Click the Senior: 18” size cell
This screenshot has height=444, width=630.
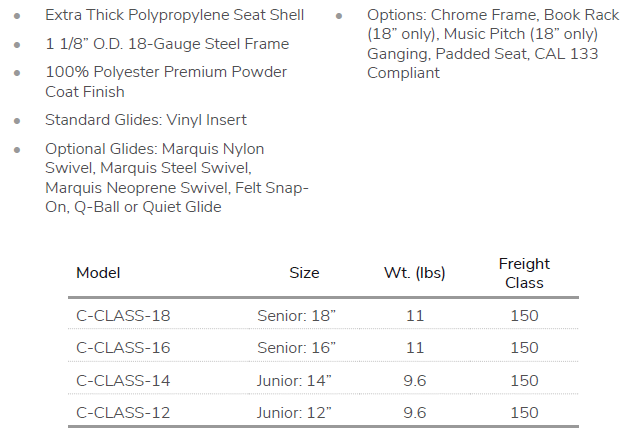[297, 316]
